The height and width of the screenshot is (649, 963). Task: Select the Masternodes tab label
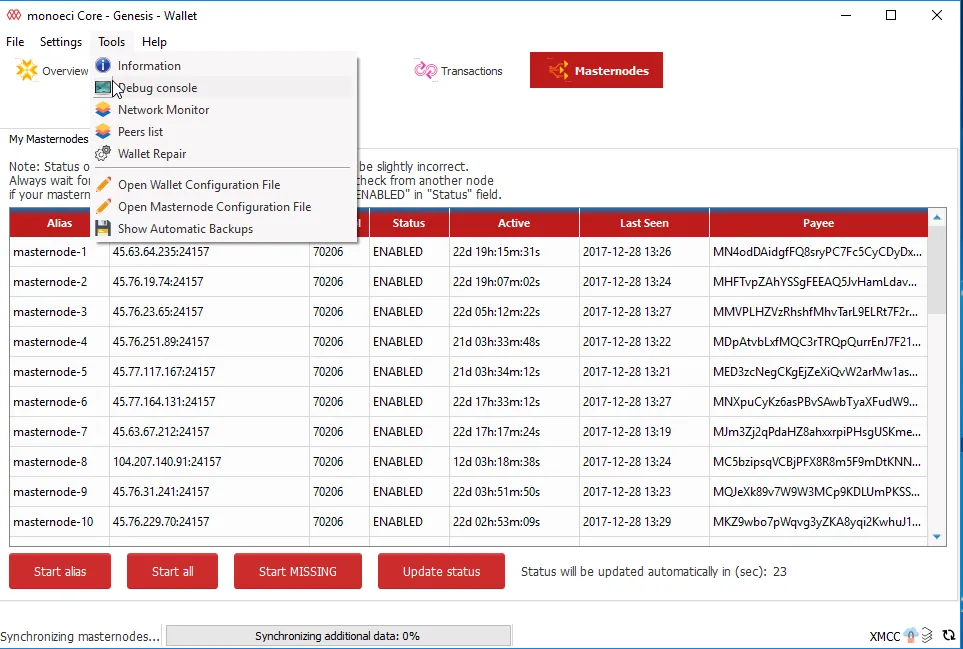[x=611, y=71]
